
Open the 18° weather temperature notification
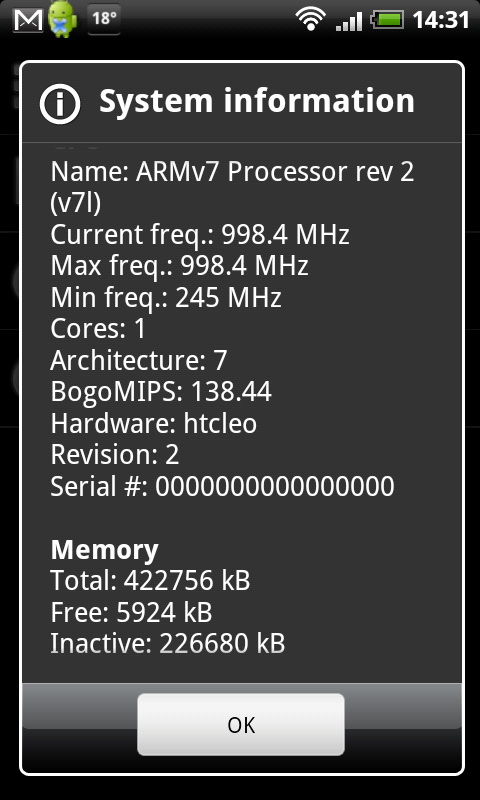click(104, 19)
